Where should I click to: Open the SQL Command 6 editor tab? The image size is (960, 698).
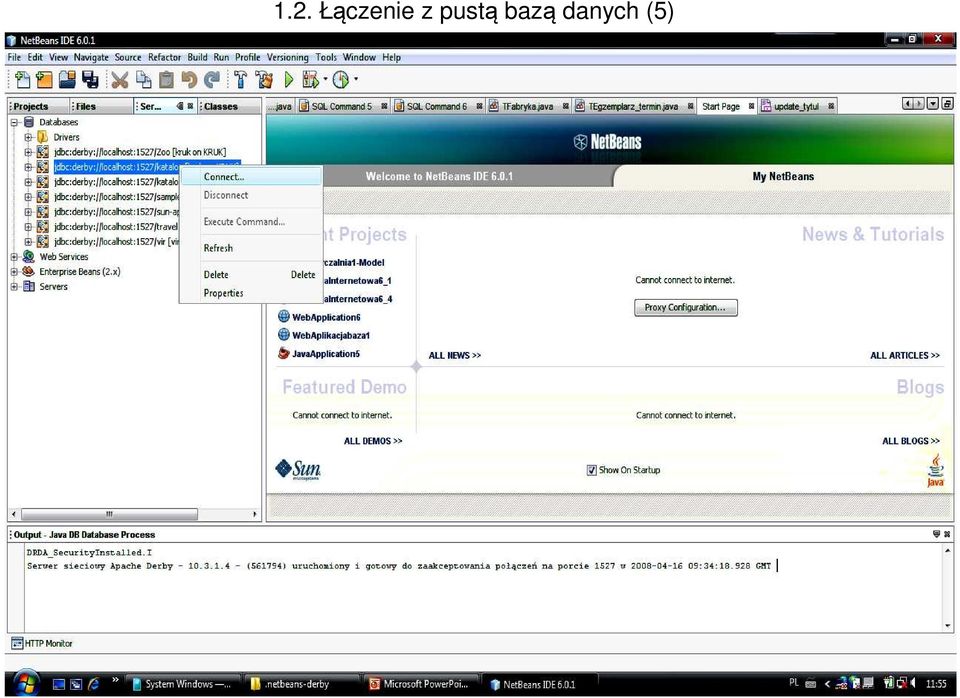click(x=437, y=107)
